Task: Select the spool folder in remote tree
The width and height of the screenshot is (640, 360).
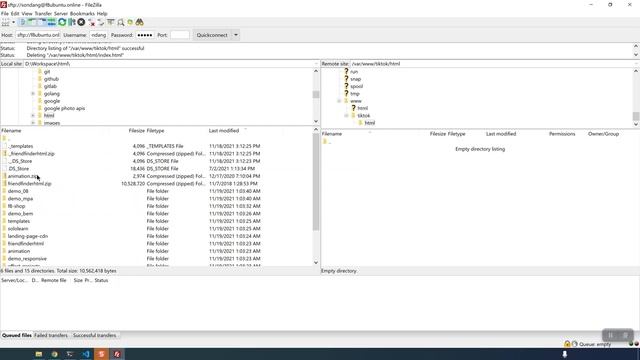Action: (x=356, y=86)
